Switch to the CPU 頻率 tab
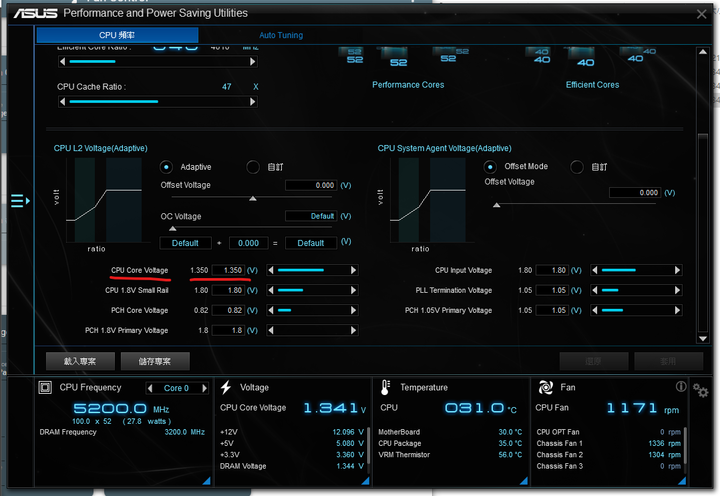Screen dimensions: 720x496 coord(117,35)
